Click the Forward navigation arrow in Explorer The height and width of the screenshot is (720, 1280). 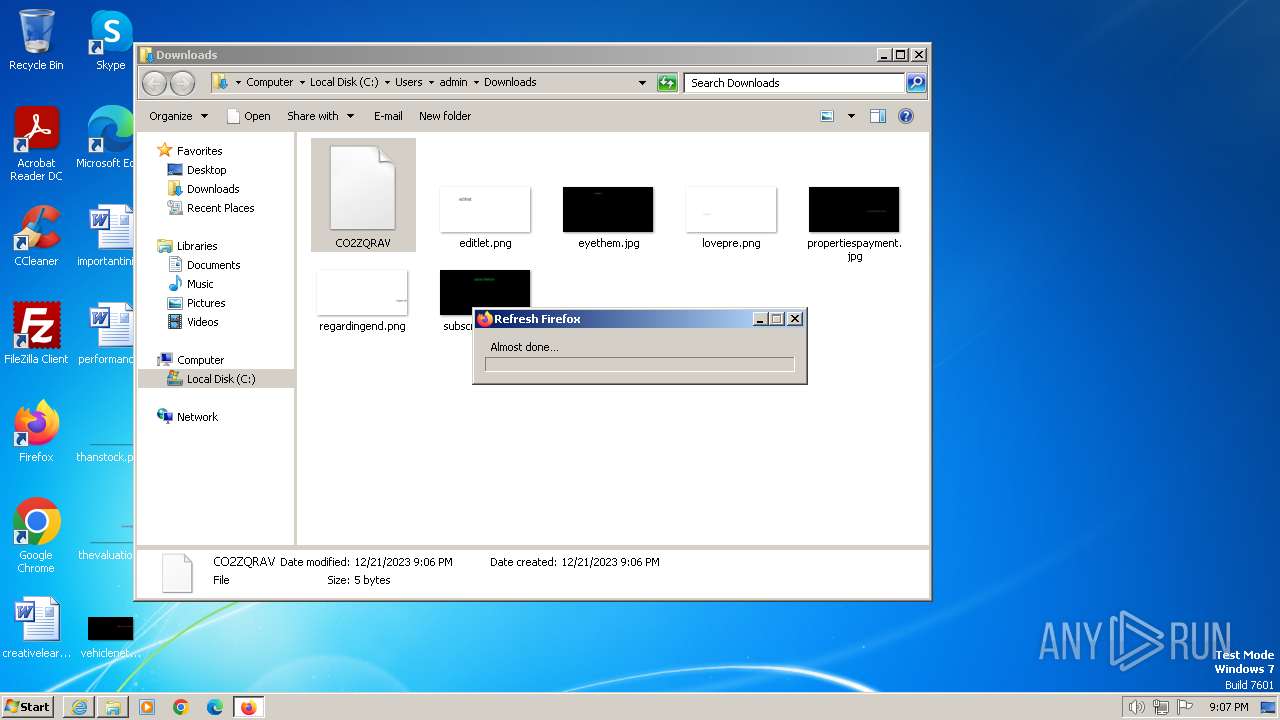(182, 83)
